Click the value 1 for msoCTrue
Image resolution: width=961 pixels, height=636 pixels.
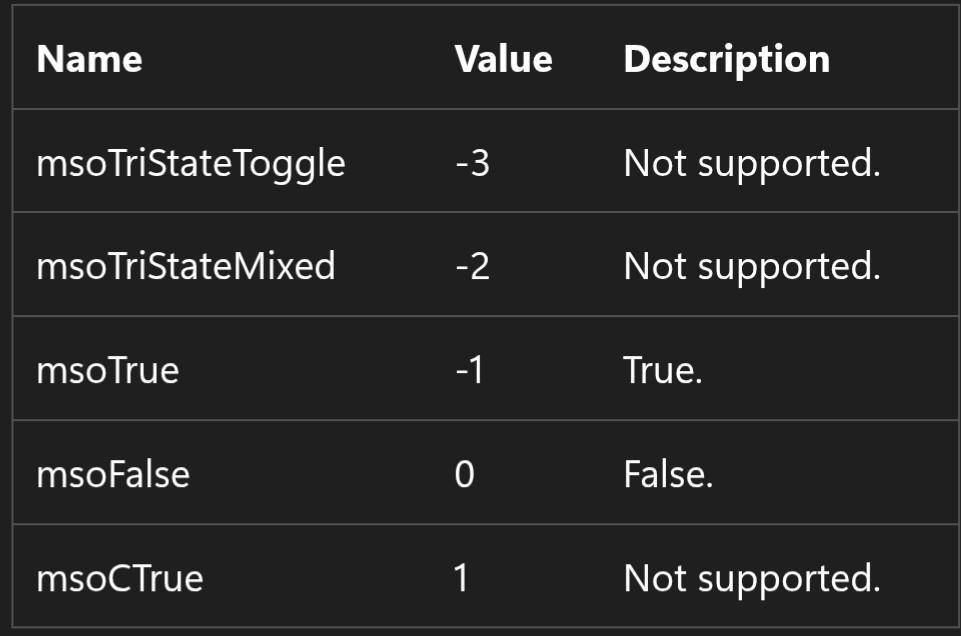click(x=461, y=578)
